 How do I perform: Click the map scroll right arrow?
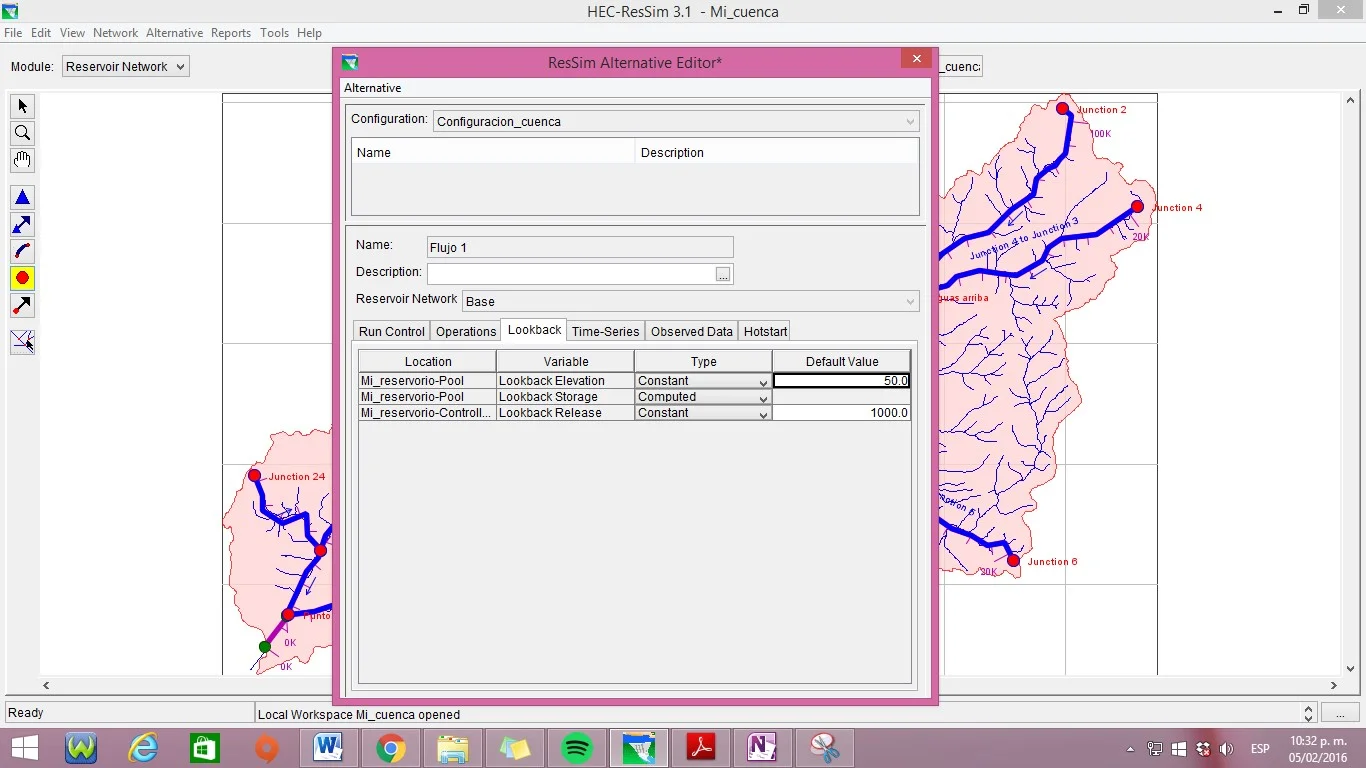(1334, 686)
